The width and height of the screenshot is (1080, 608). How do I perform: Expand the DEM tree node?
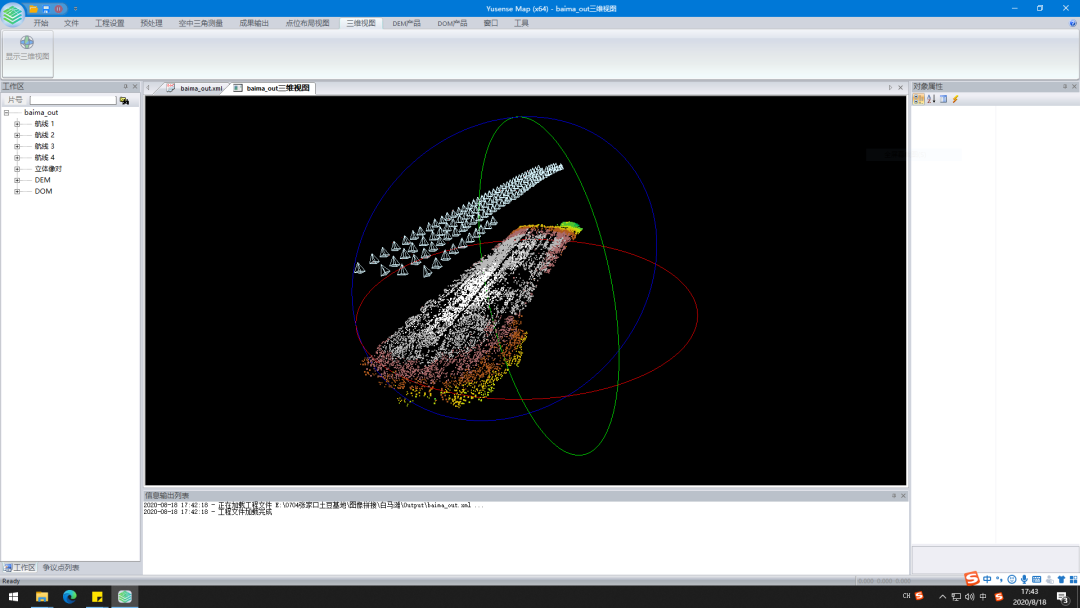click(17, 180)
